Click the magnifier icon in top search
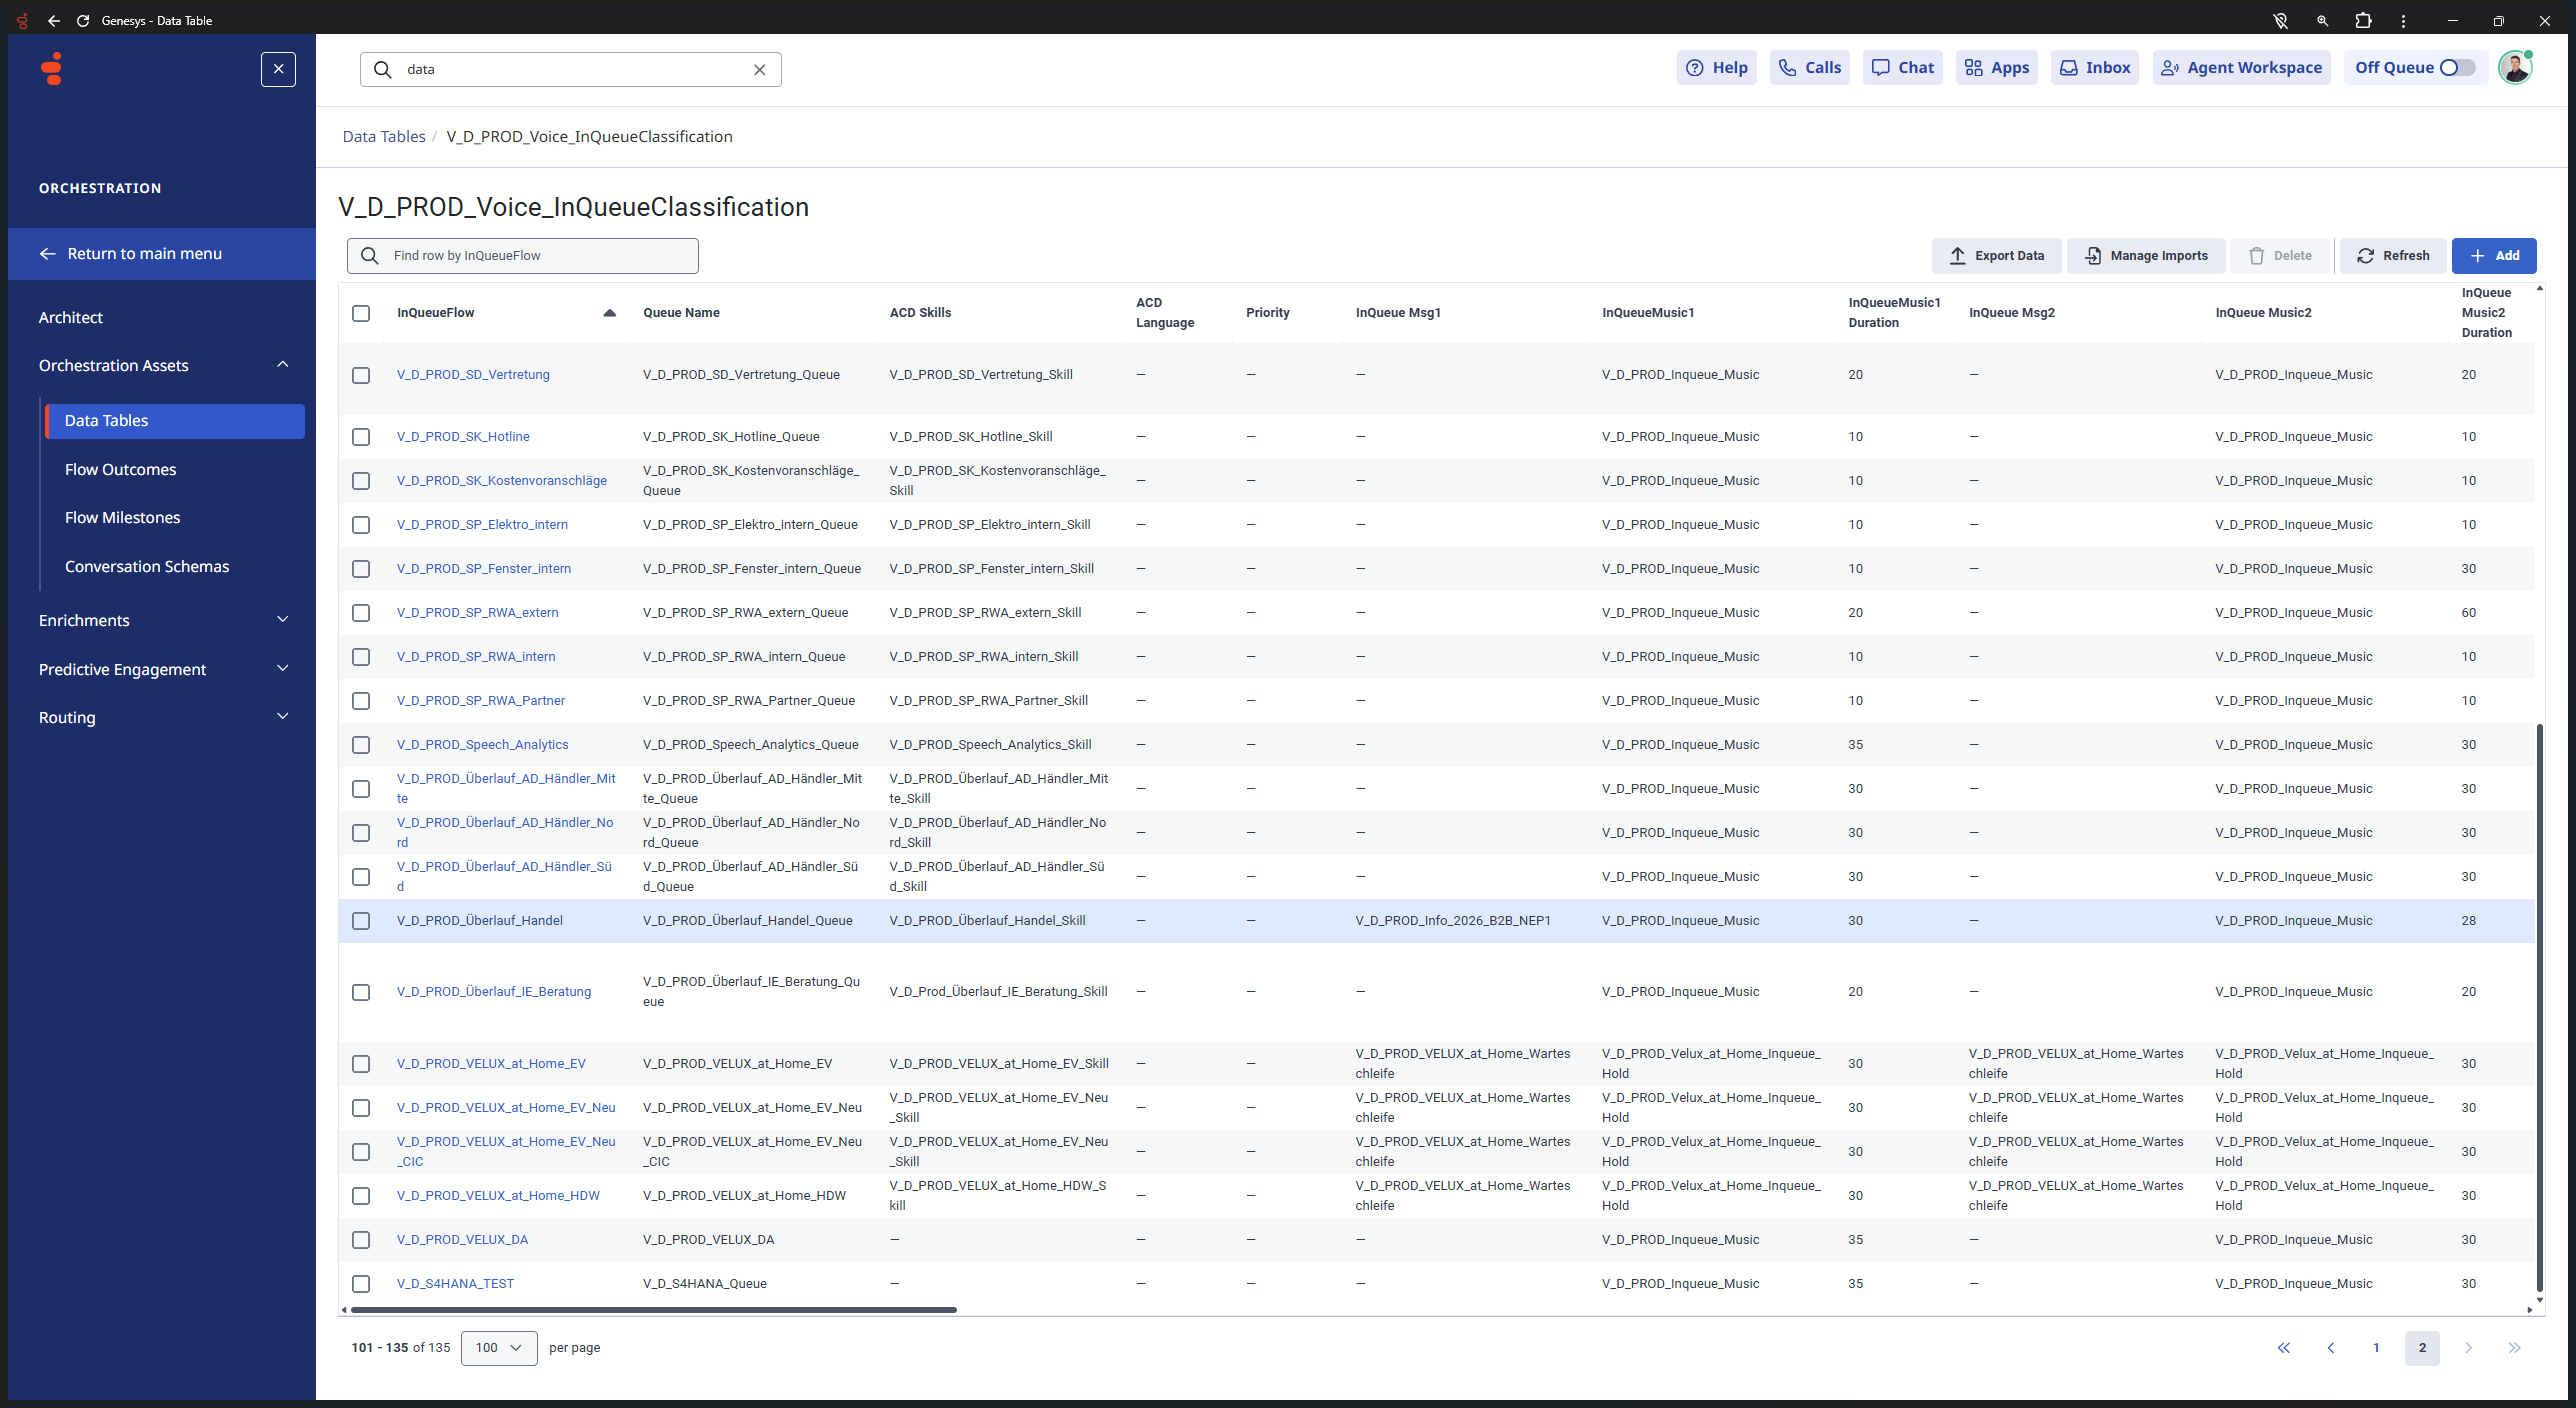Image resolution: width=2576 pixels, height=1408 pixels. point(382,69)
